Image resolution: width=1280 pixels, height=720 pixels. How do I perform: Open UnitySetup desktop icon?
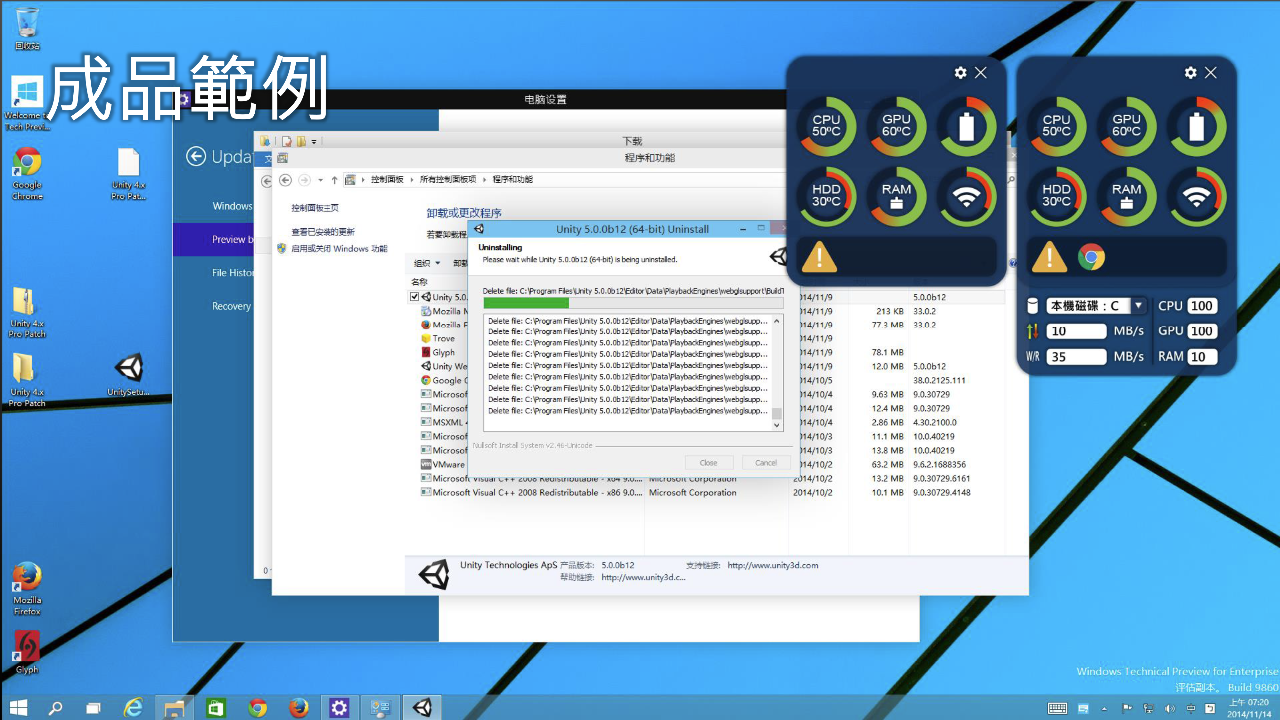(128, 374)
